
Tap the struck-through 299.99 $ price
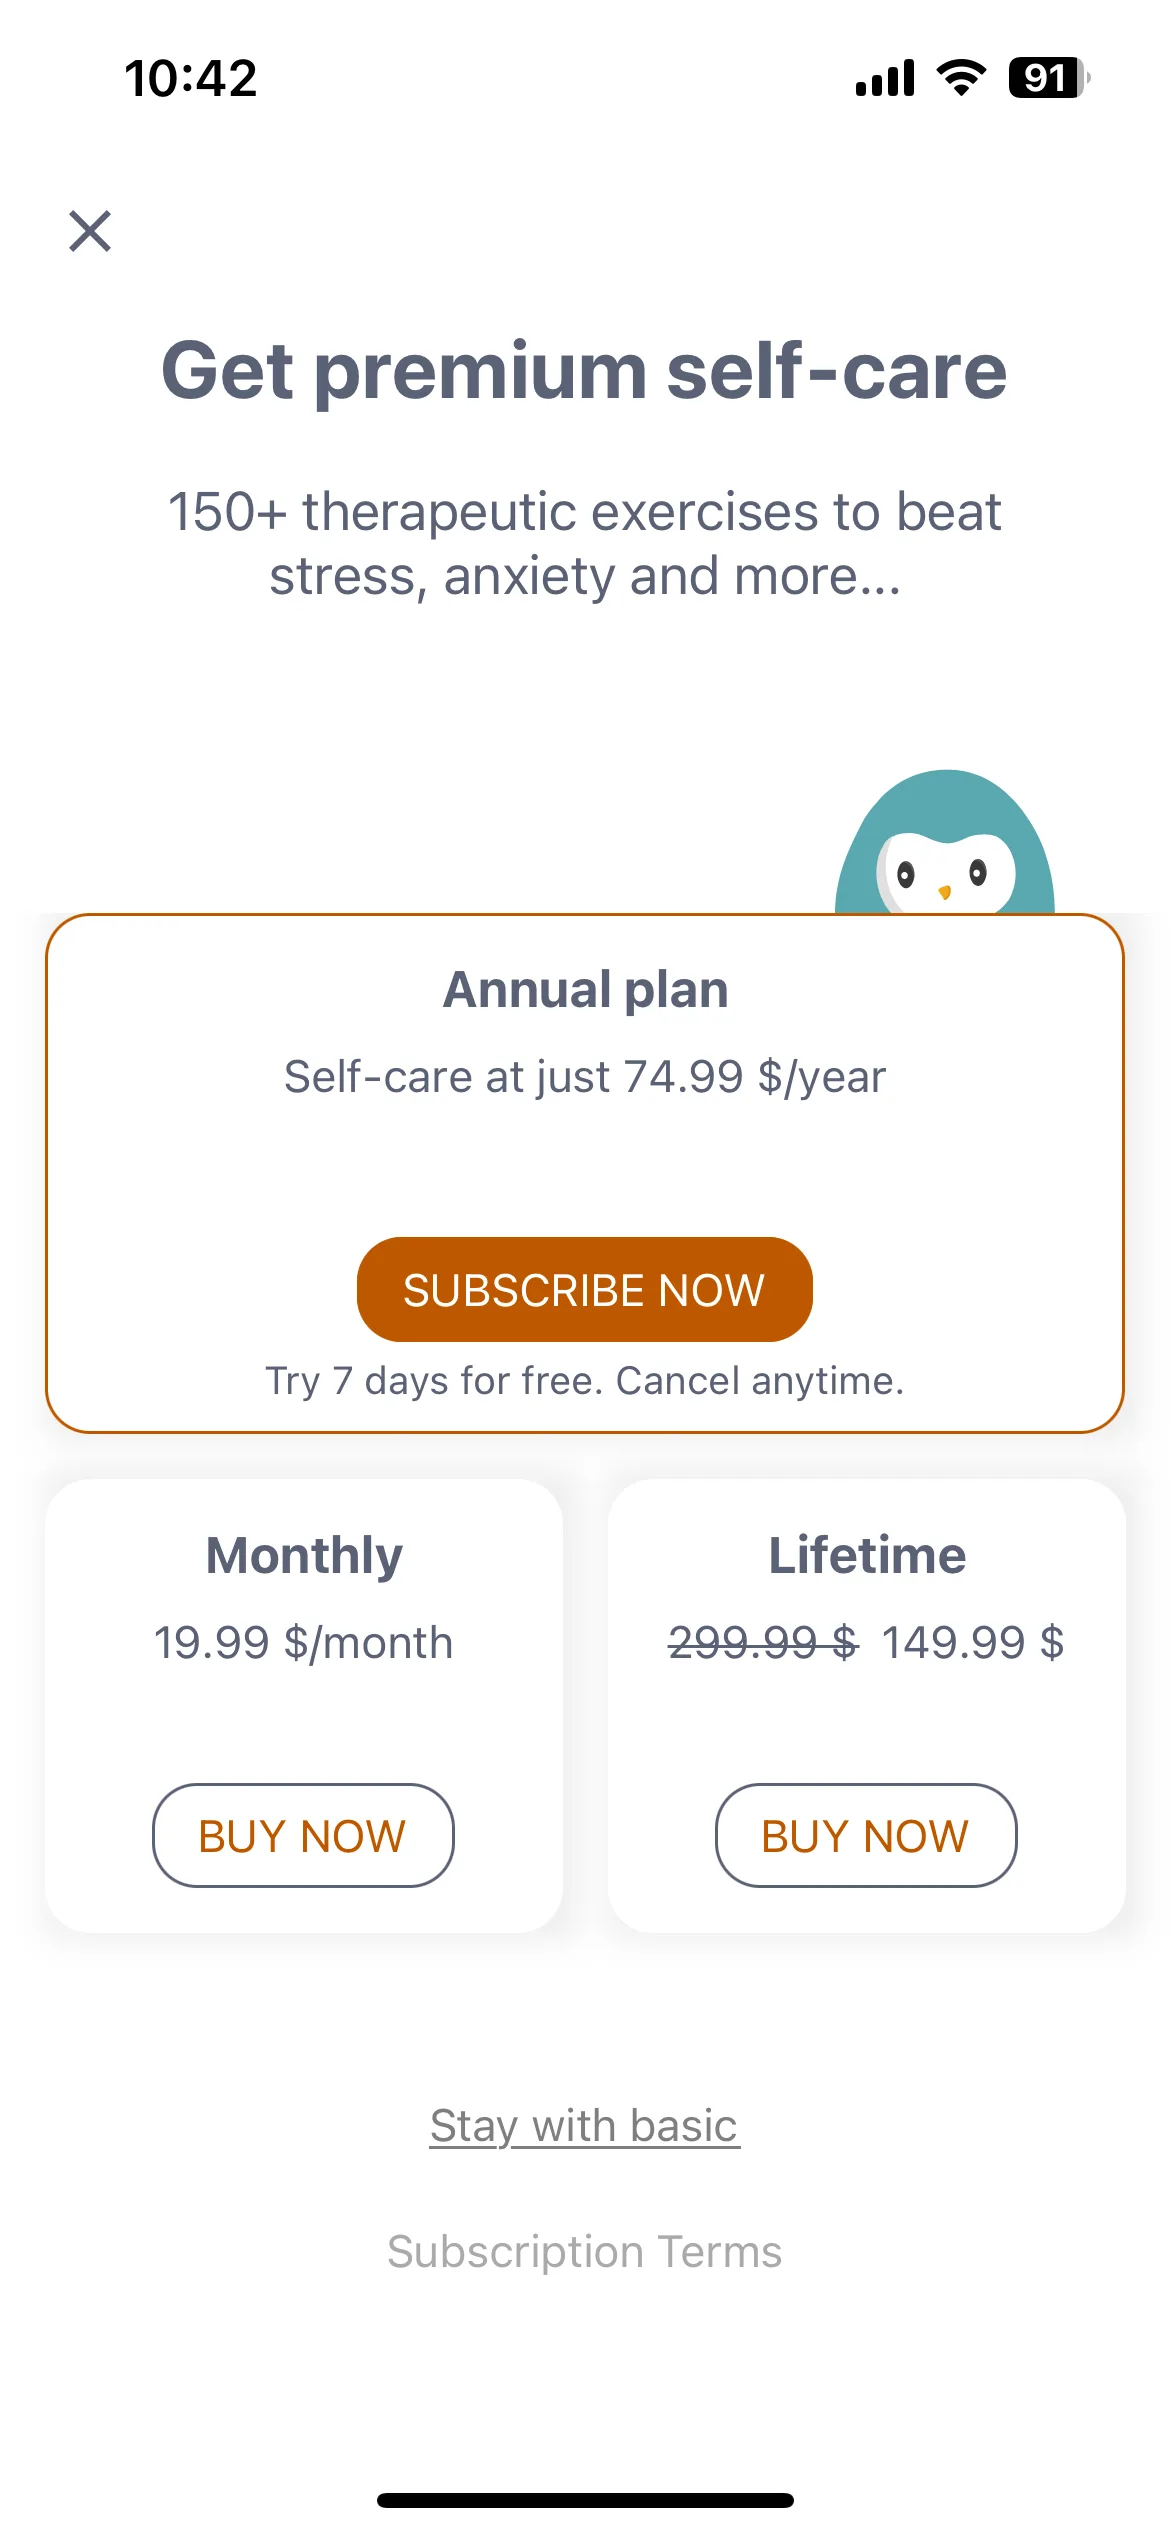(763, 1642)
